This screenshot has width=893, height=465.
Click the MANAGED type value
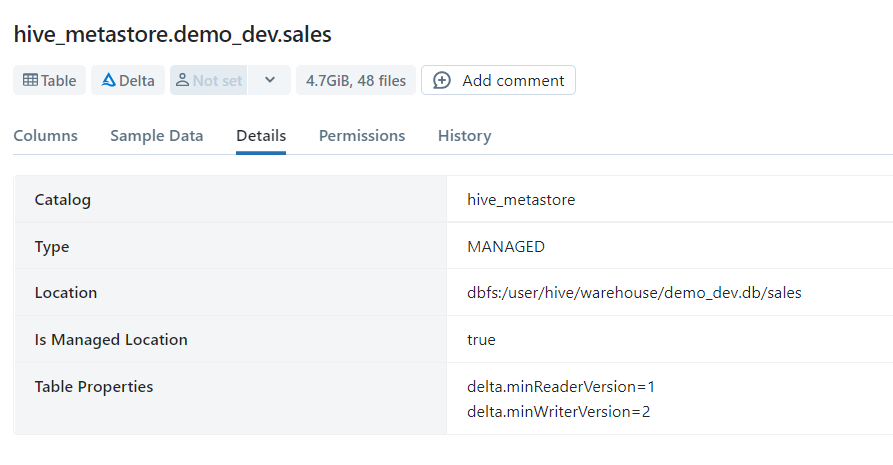coord(506,247)
